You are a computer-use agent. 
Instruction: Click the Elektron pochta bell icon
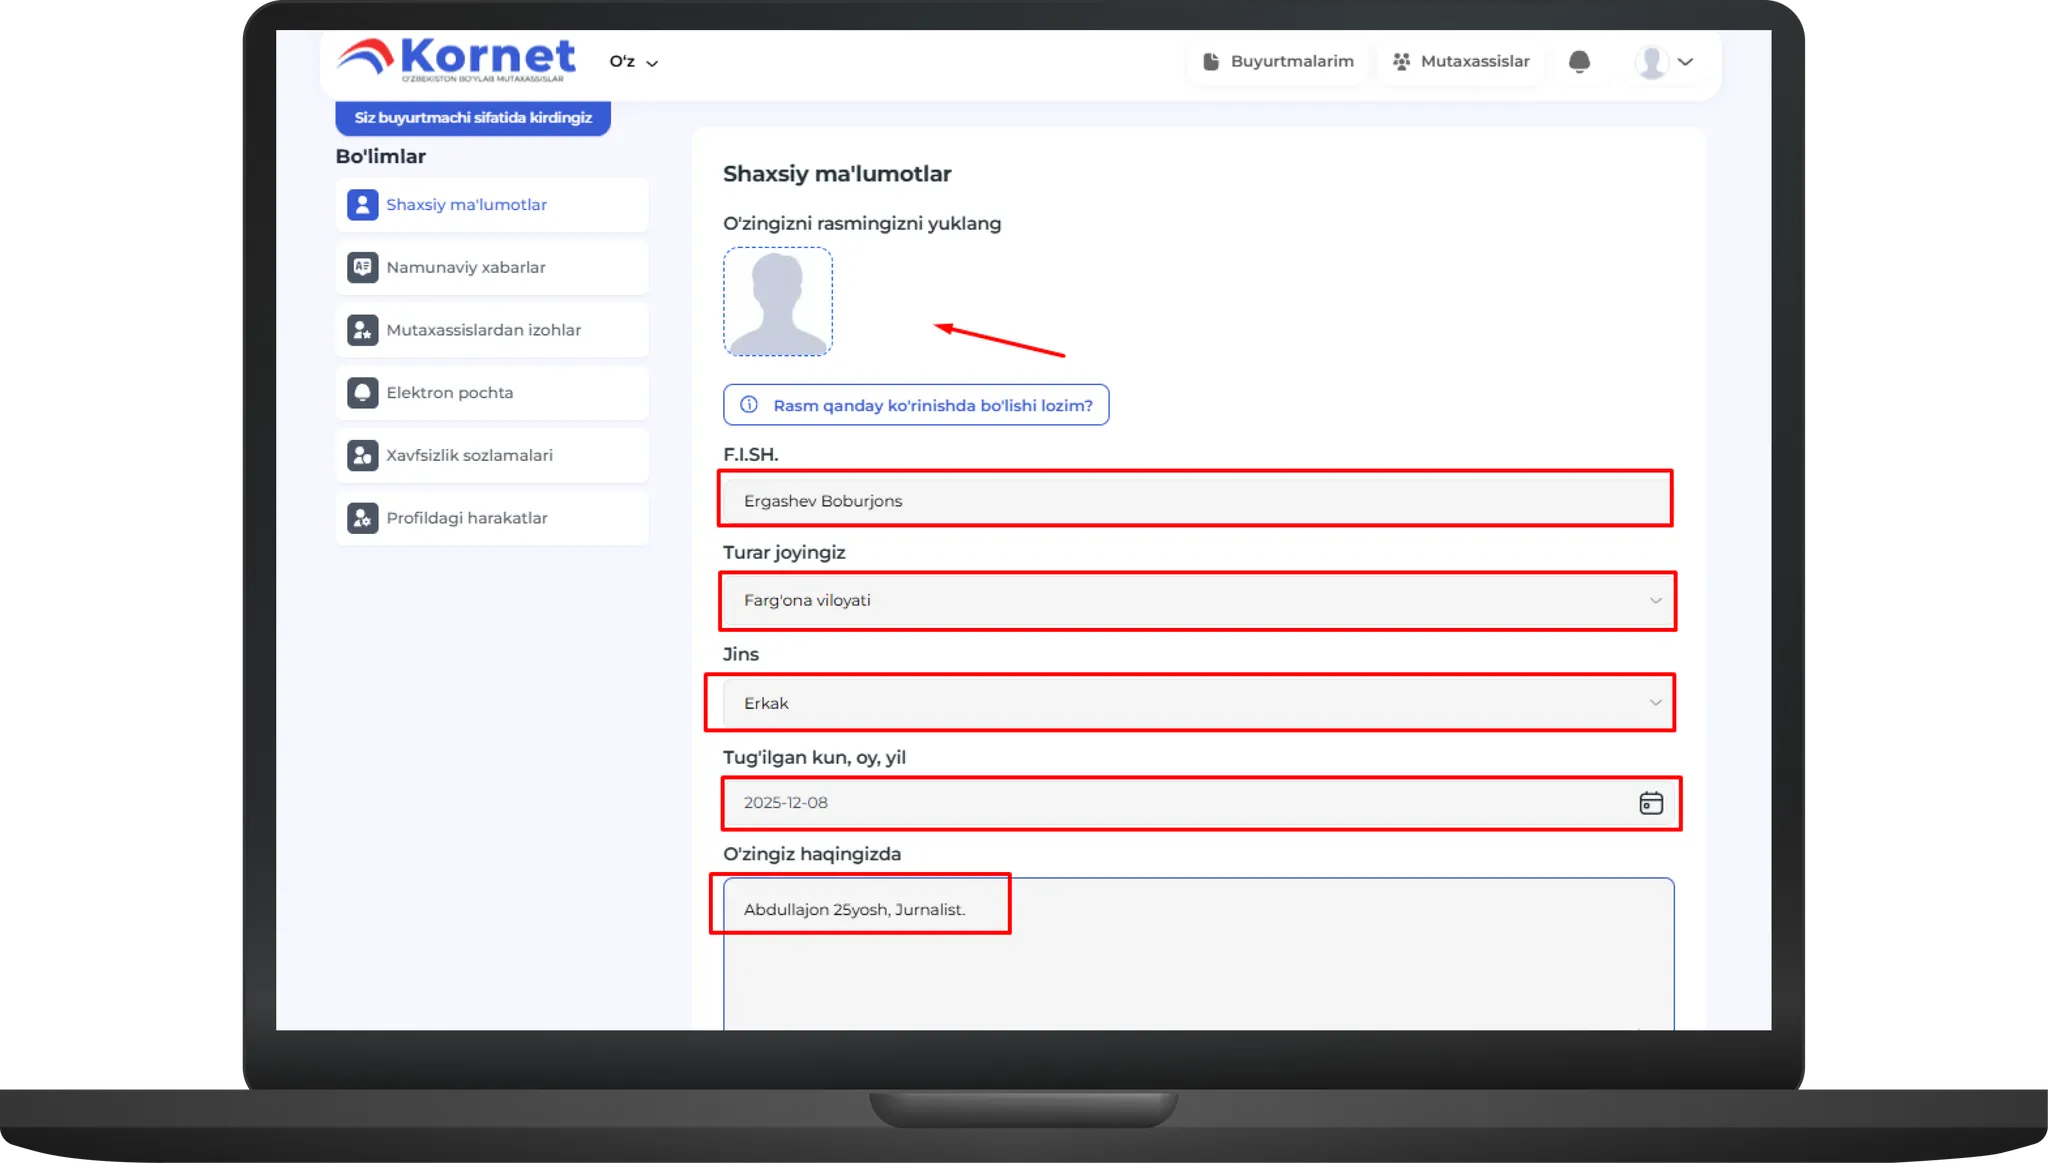(x=362, y=393)
